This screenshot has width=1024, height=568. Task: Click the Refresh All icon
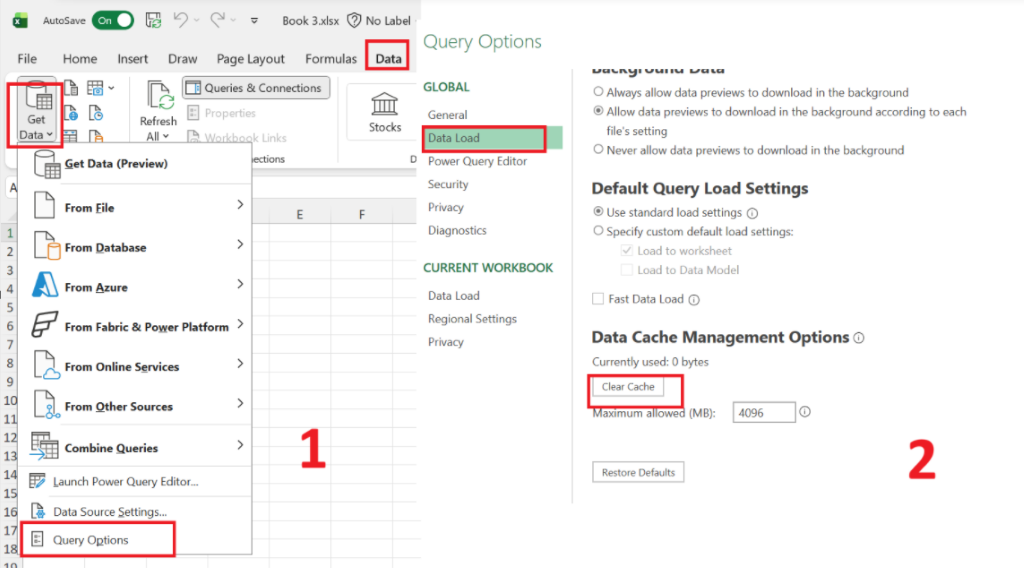(x=160, y=97)
